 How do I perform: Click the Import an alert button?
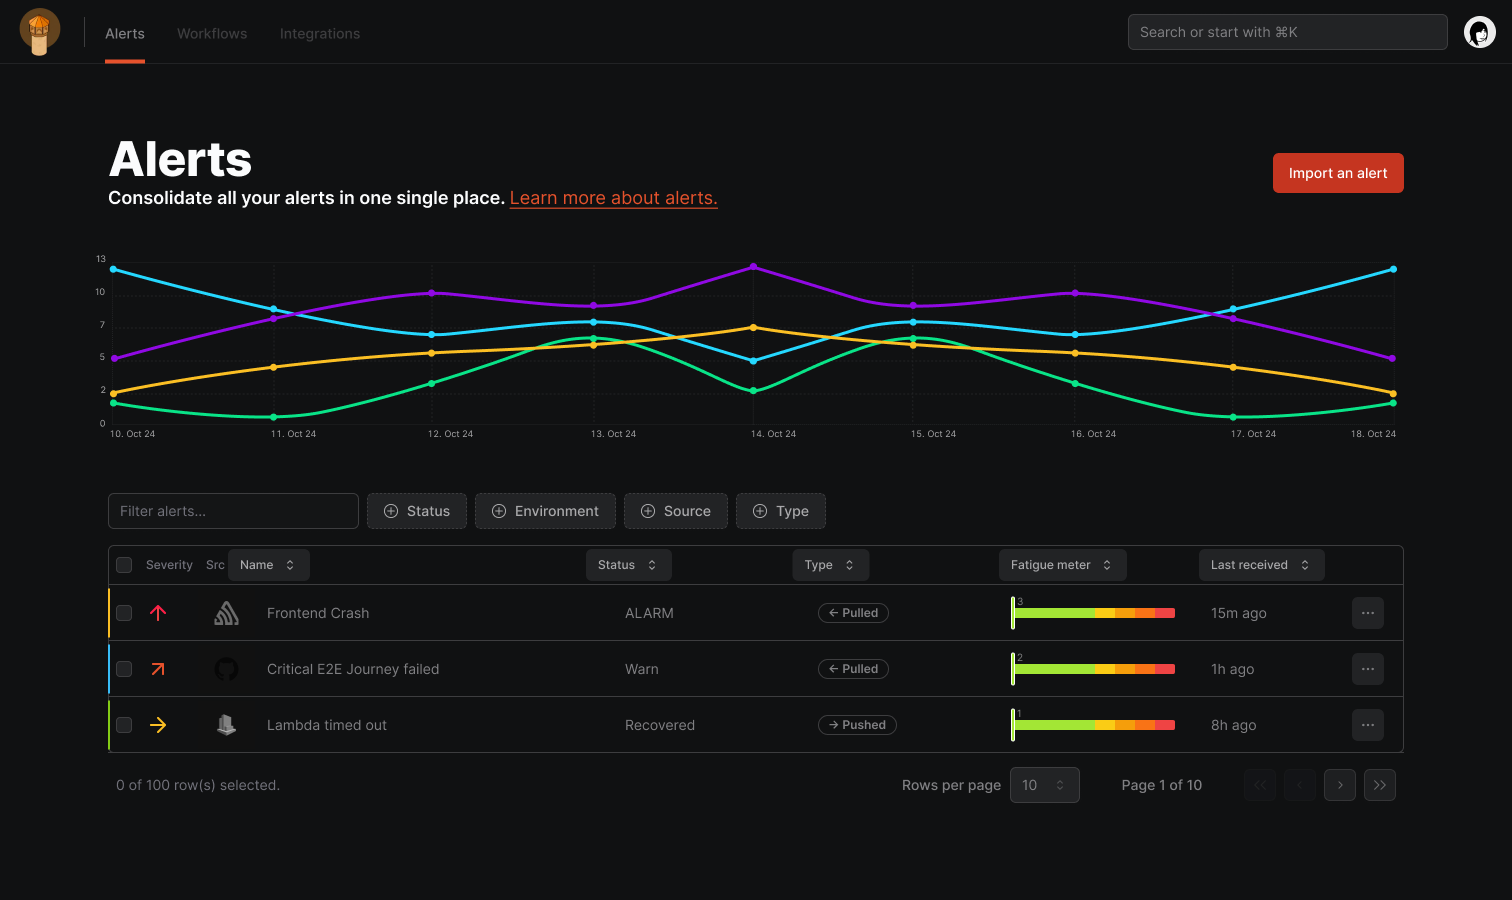1338,172
